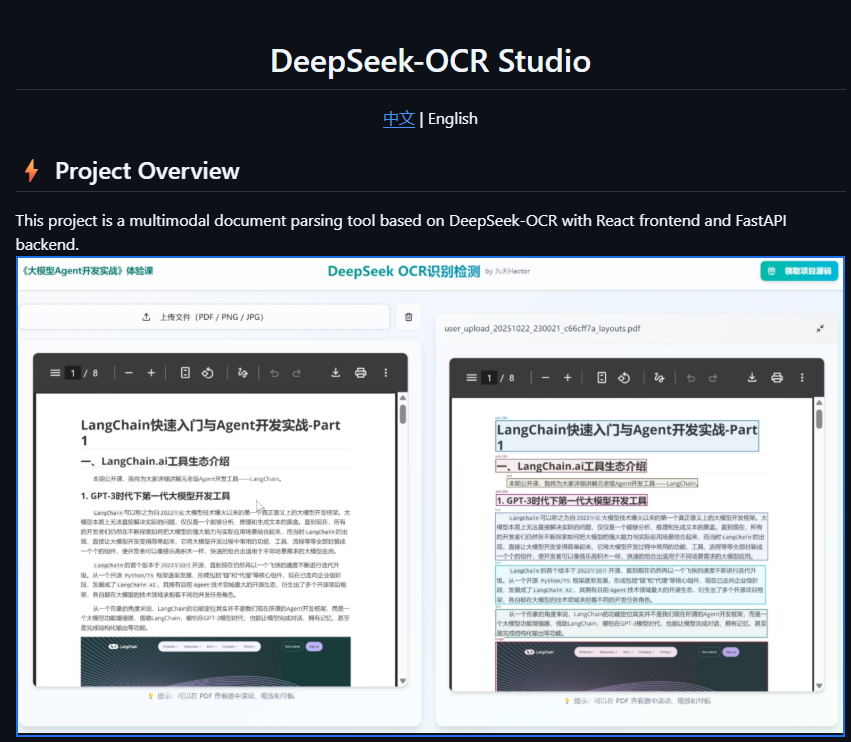Viewport: 851px width, 742px height.
Task: Click zoom in plus in right PDF toolbar
Action: tap(568, 378)
